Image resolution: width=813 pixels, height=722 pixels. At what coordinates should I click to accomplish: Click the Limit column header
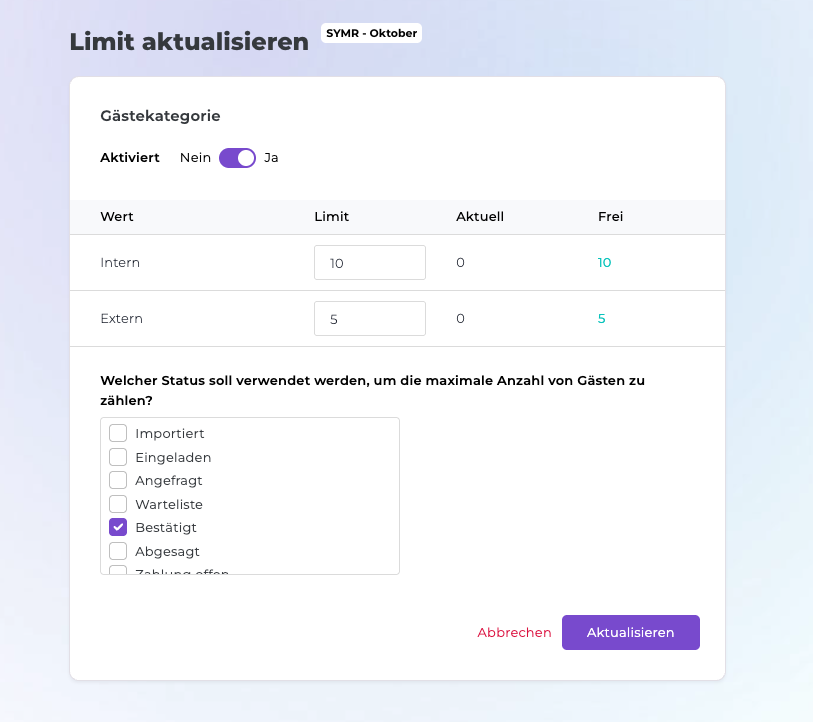tap(331, 217)
